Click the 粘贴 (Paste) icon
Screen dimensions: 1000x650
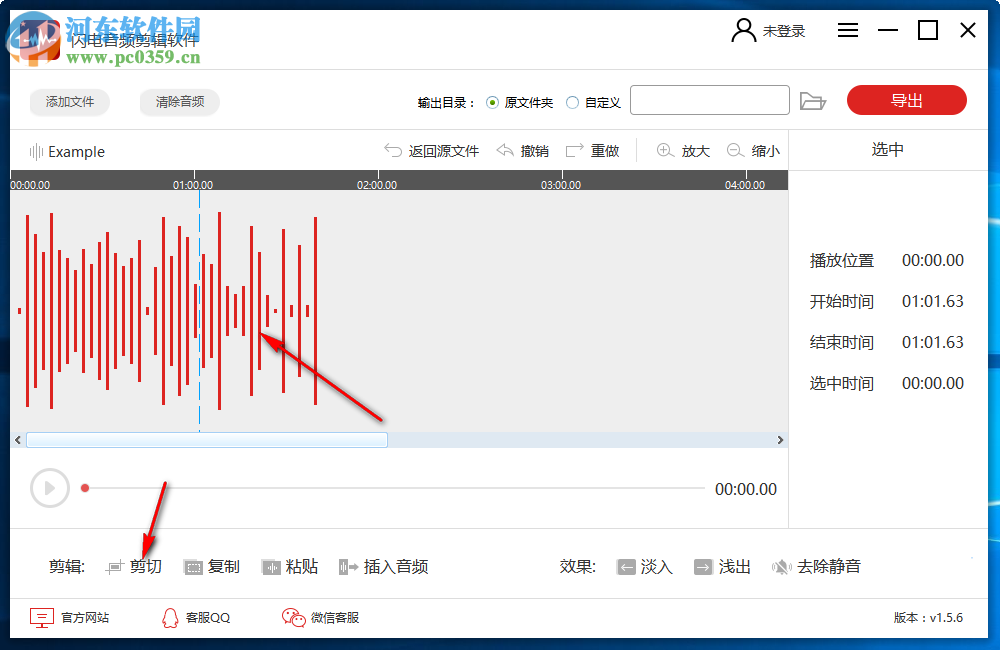point(272,566)
